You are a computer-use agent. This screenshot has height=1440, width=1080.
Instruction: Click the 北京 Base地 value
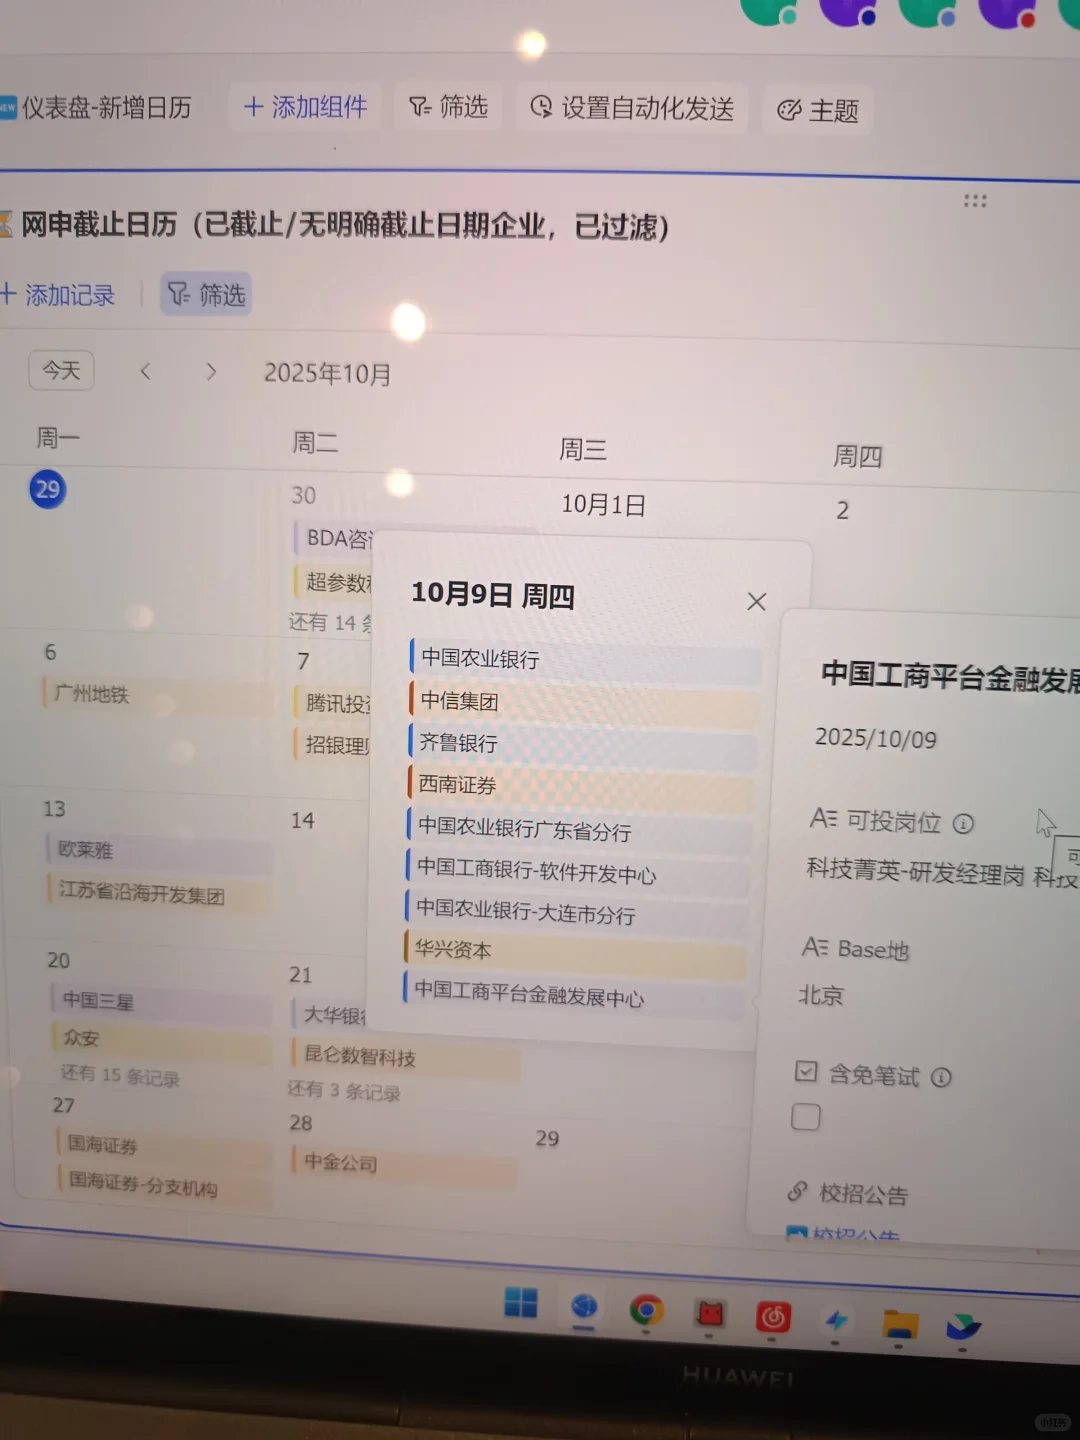coord(821,995)
